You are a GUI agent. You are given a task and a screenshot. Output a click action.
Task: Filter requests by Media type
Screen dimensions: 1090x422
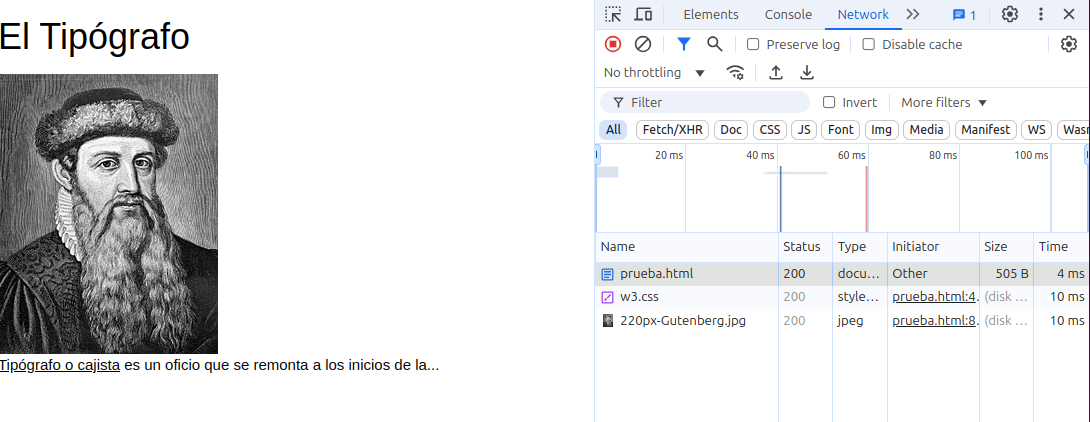click(x=927, y=130)
